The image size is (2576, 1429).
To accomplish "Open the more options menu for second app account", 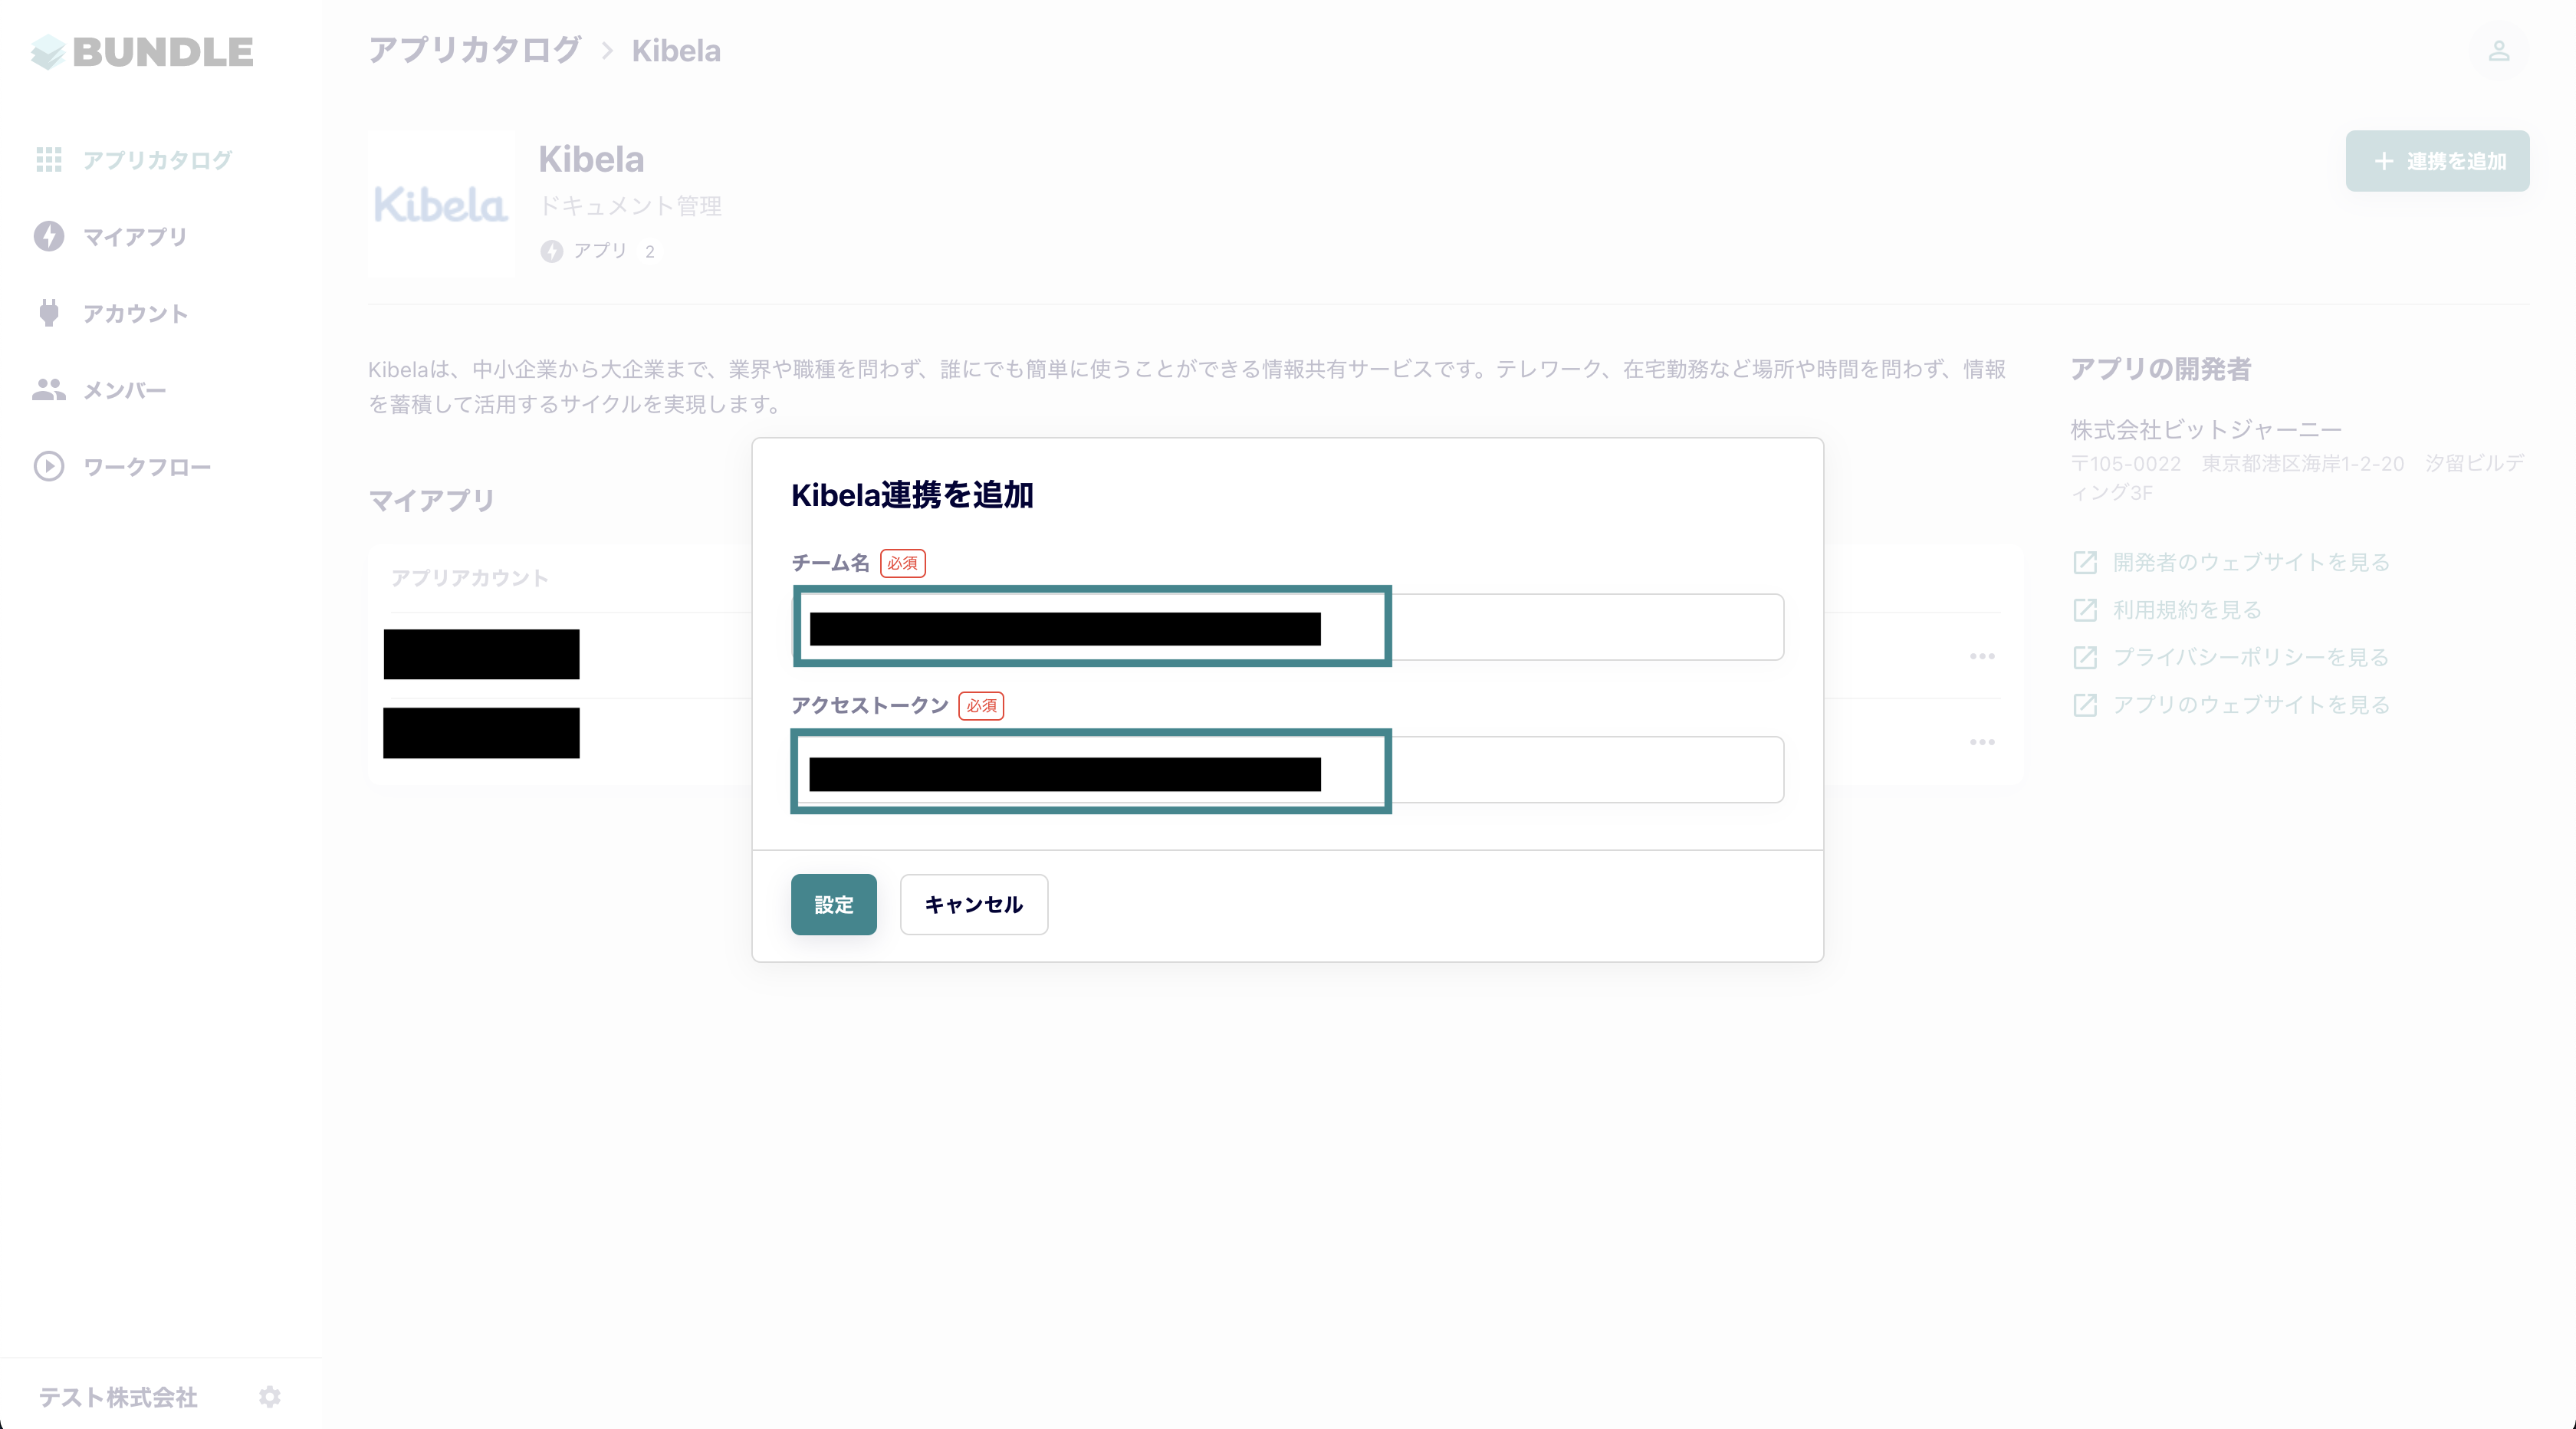I will click(1982, 742).
